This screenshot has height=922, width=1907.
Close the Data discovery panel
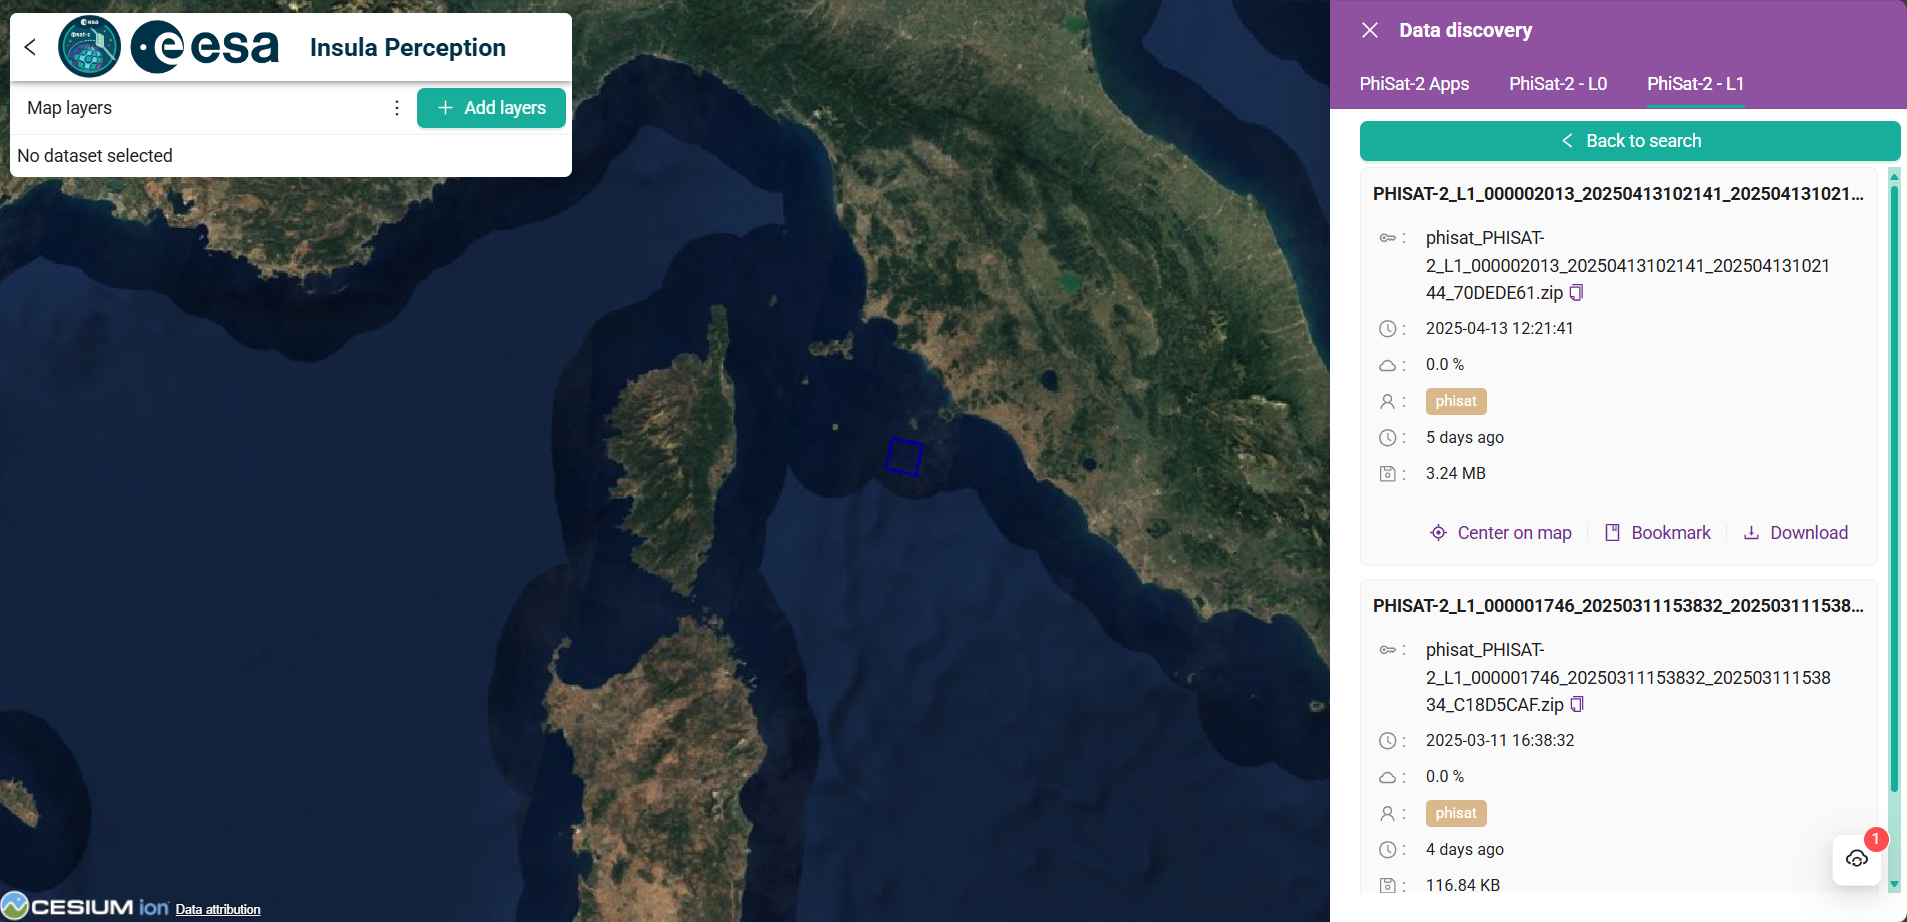(1370, 30)
